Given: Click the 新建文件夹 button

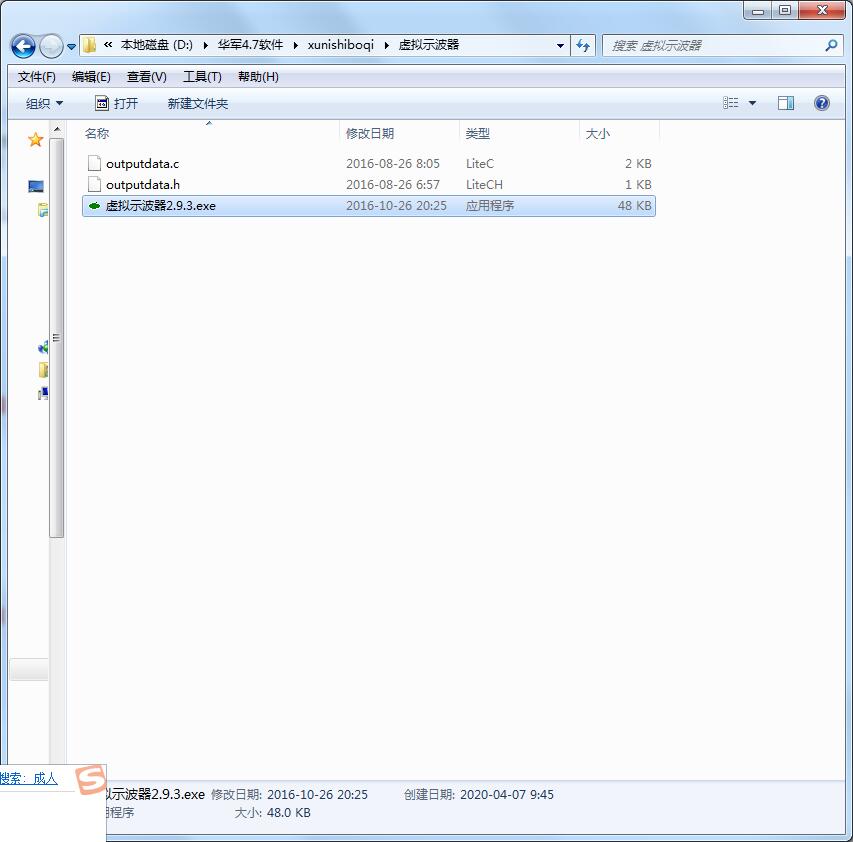Looking at the screenshot, I should point(197,103).
